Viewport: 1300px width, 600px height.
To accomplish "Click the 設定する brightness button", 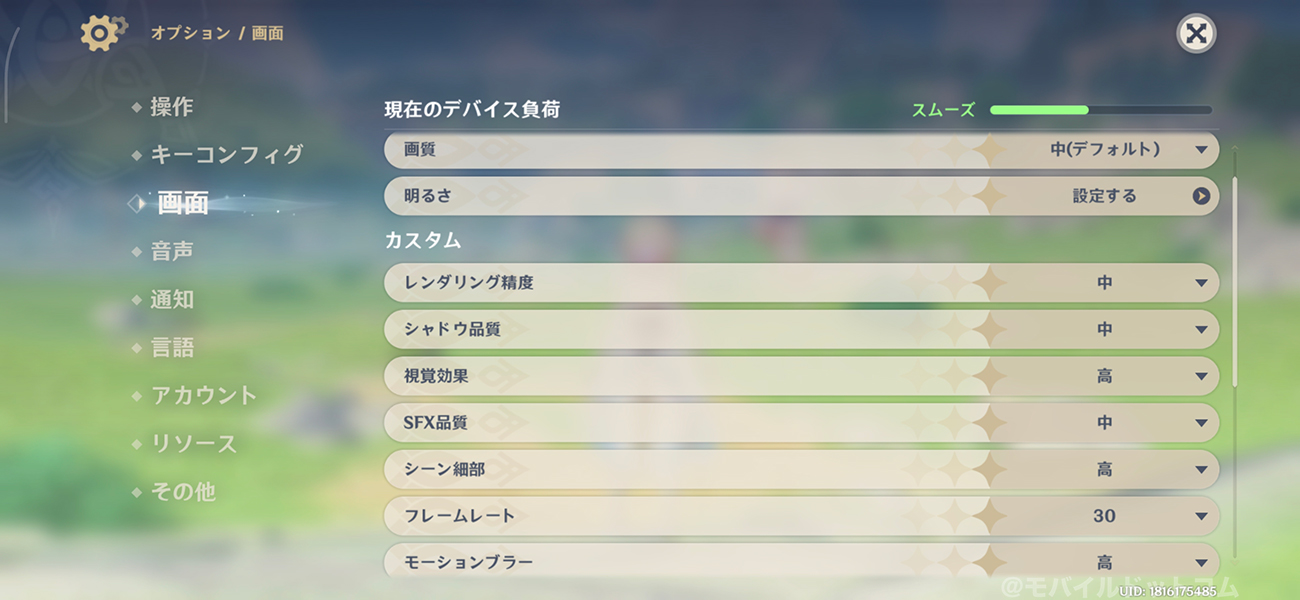I will pyautogui.click(x=1105, y=196).
